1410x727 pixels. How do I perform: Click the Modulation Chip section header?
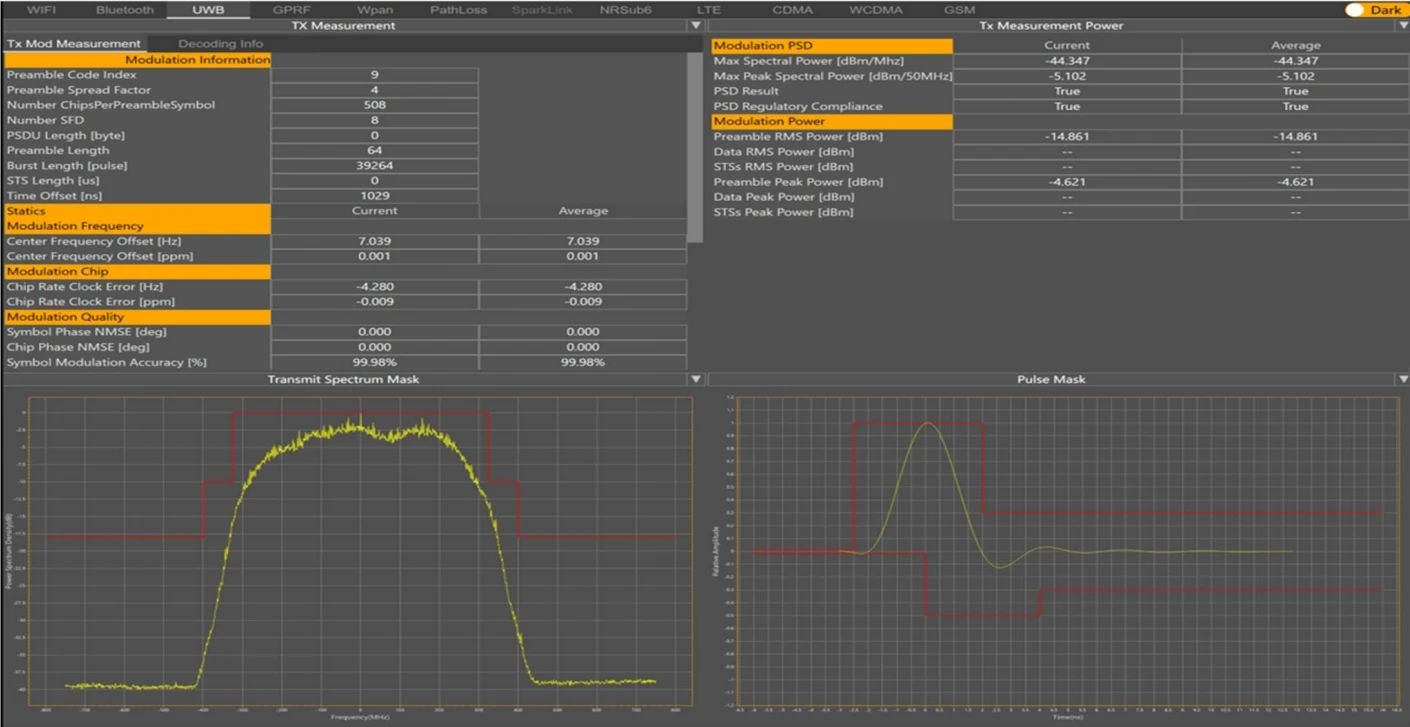pyautogui.click(x=137, y=271)
